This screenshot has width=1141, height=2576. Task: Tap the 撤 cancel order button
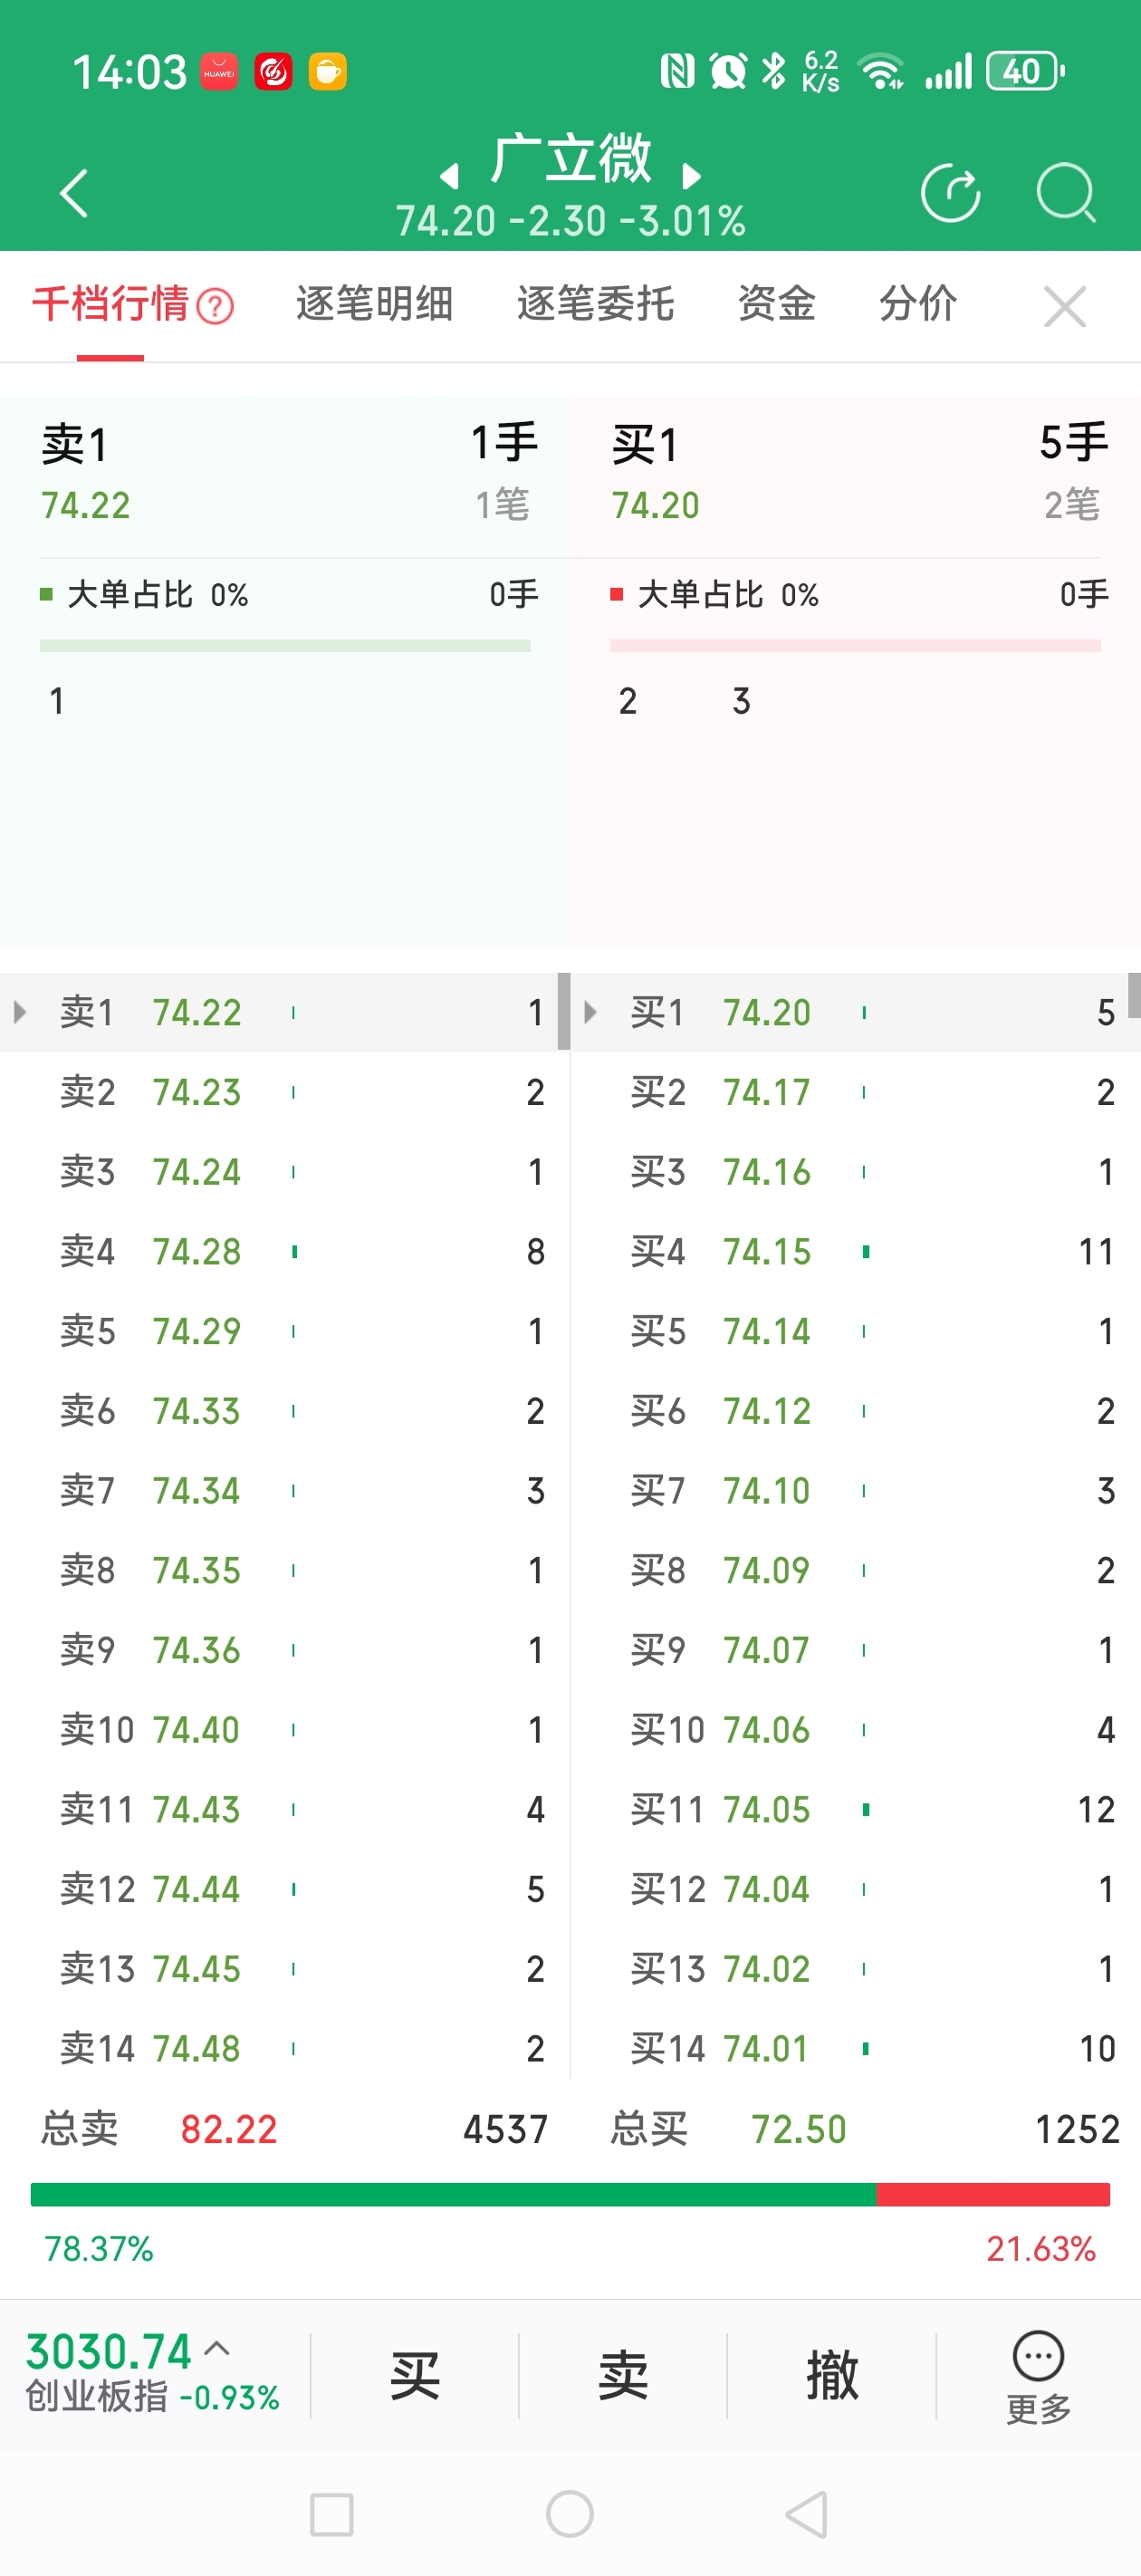tap(831, 2376)
